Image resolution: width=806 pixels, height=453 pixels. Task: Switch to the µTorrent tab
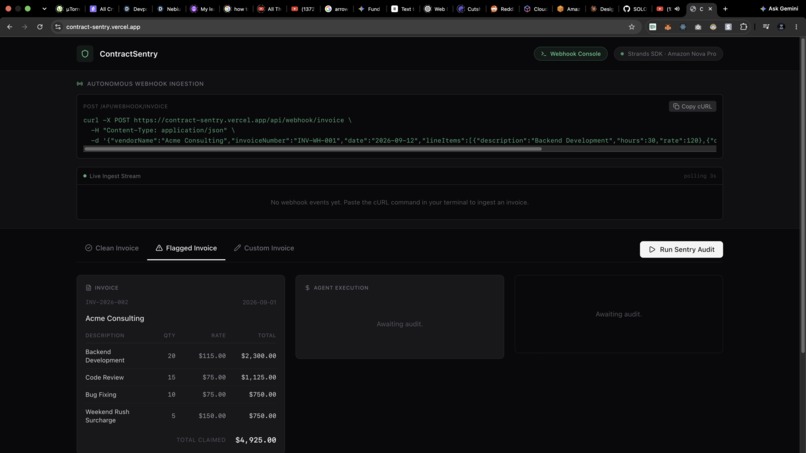67,9
